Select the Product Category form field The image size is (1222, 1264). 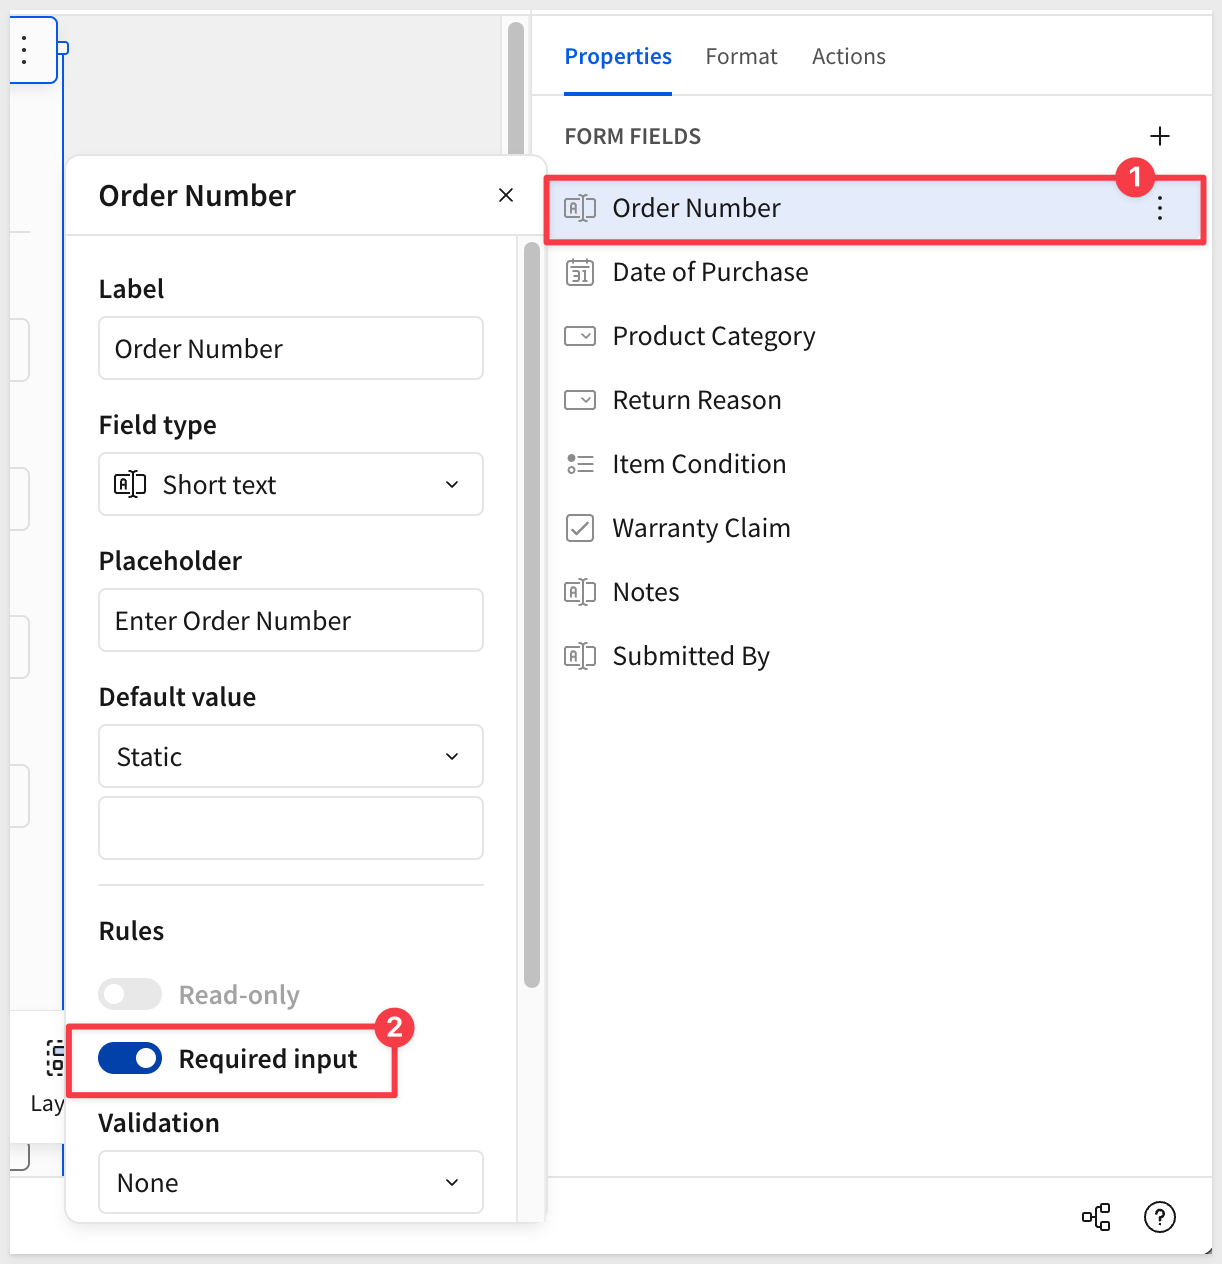[713, 336]
